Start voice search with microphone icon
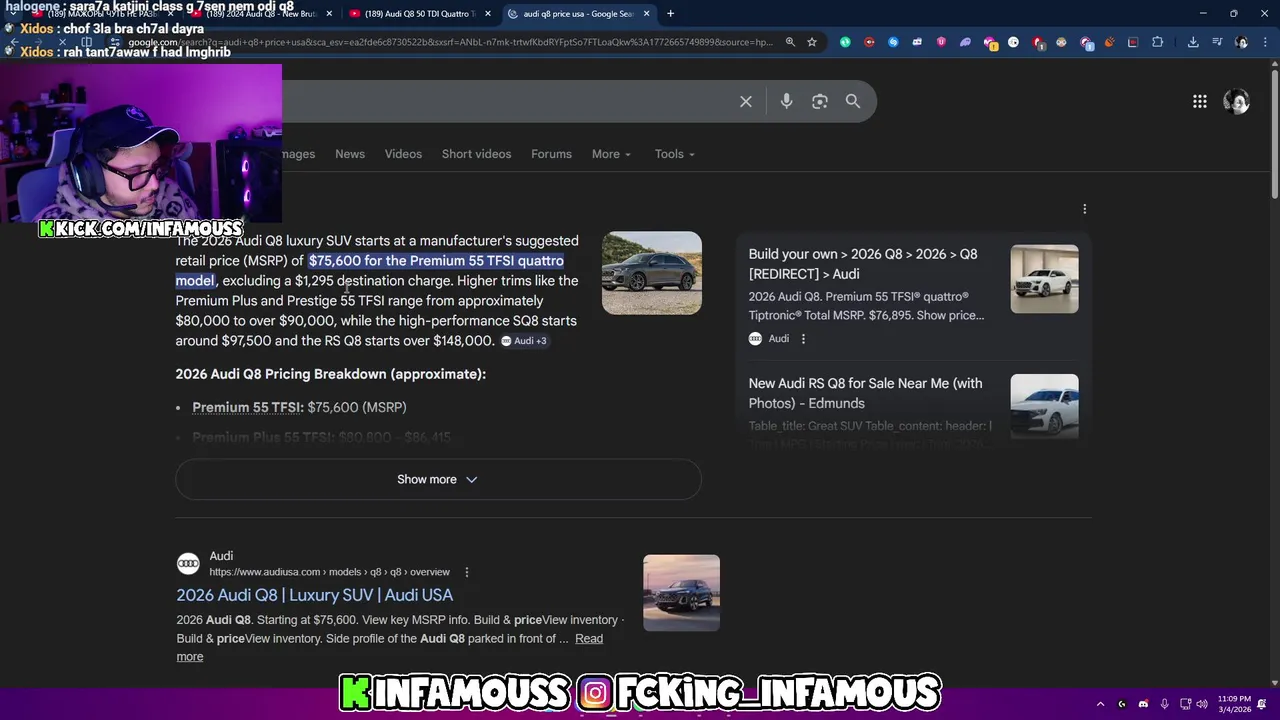The height and width of the screenshot is (720, 1280). (786, 101)
